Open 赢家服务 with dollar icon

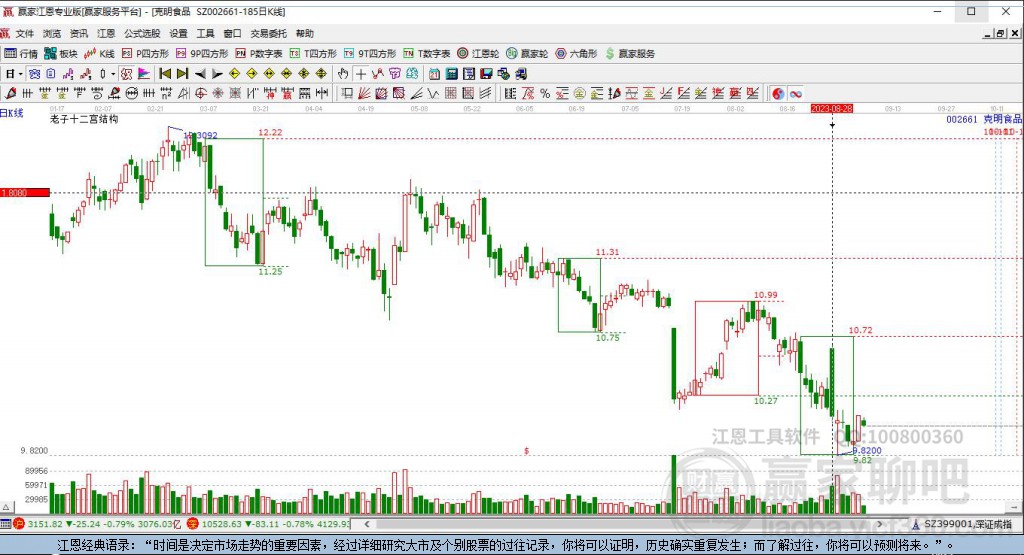coord(630,54)
